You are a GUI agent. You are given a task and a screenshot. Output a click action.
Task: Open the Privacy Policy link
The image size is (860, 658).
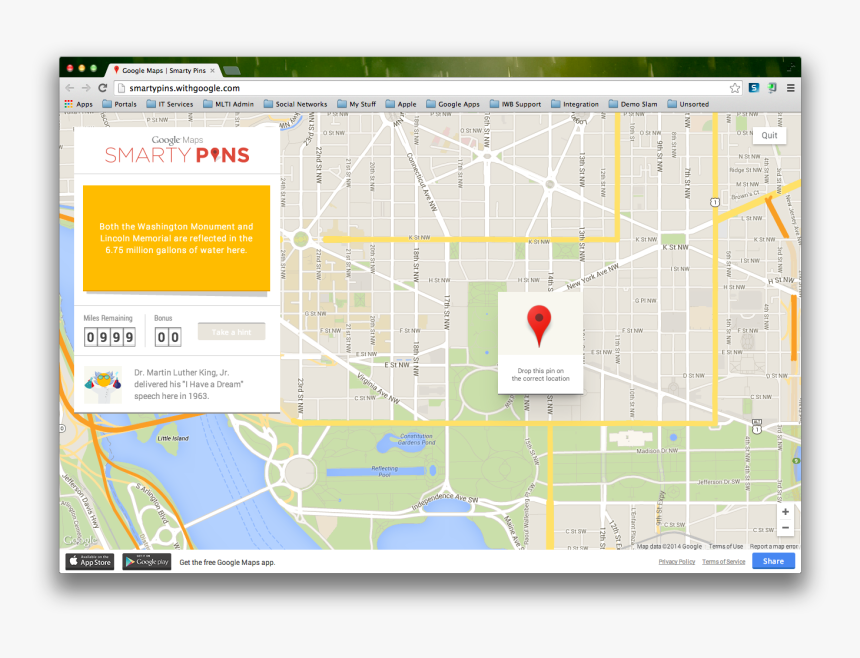pyautogui.click(x=676, y=561)
